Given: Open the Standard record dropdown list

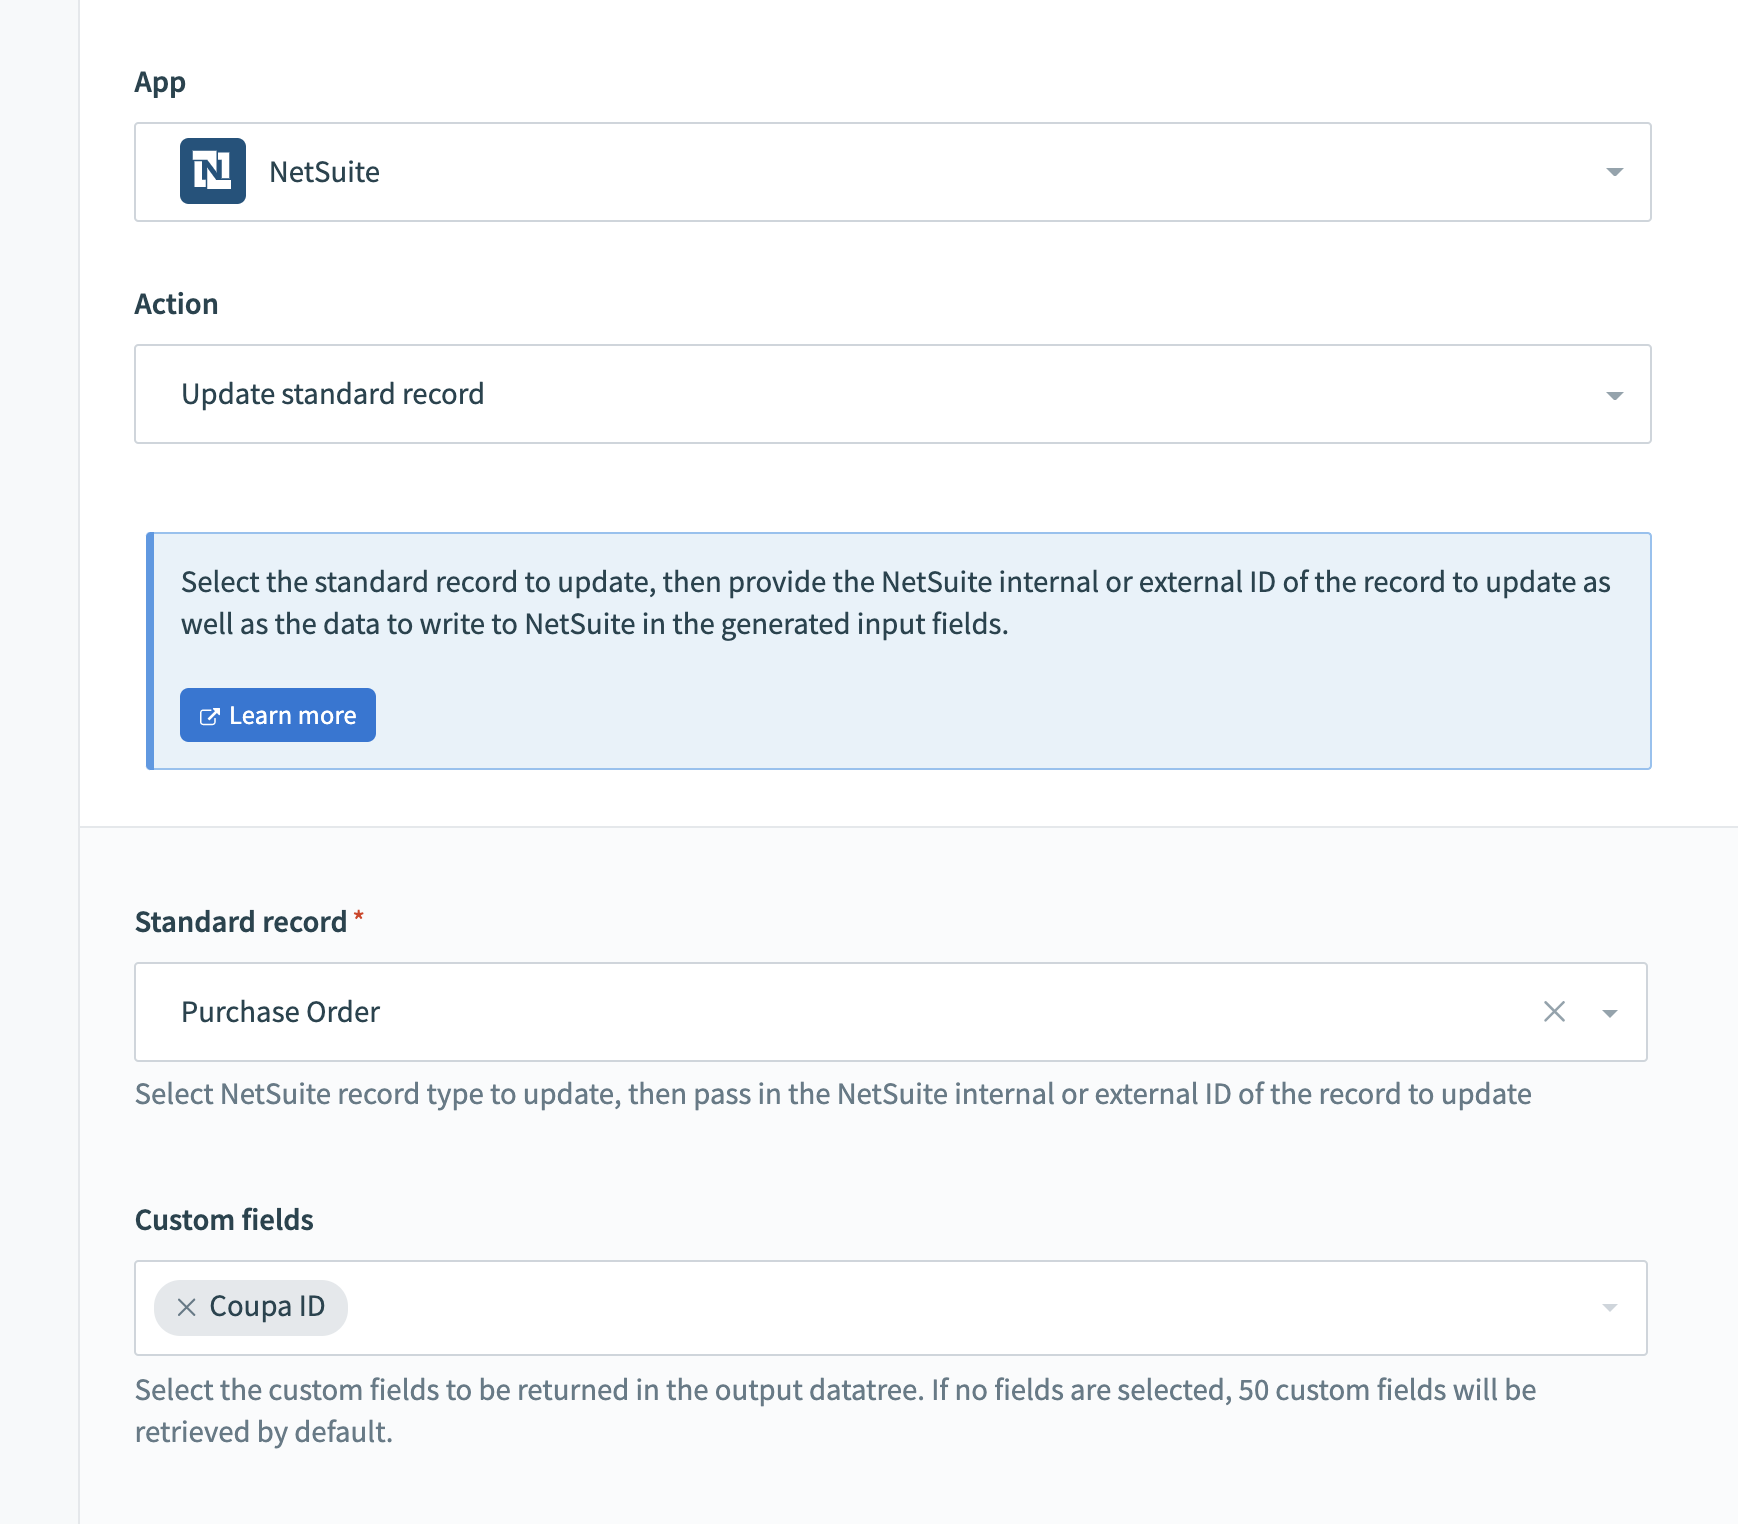Looking at the screenshot, I should pyautogui.click(x=800, y=1012).
